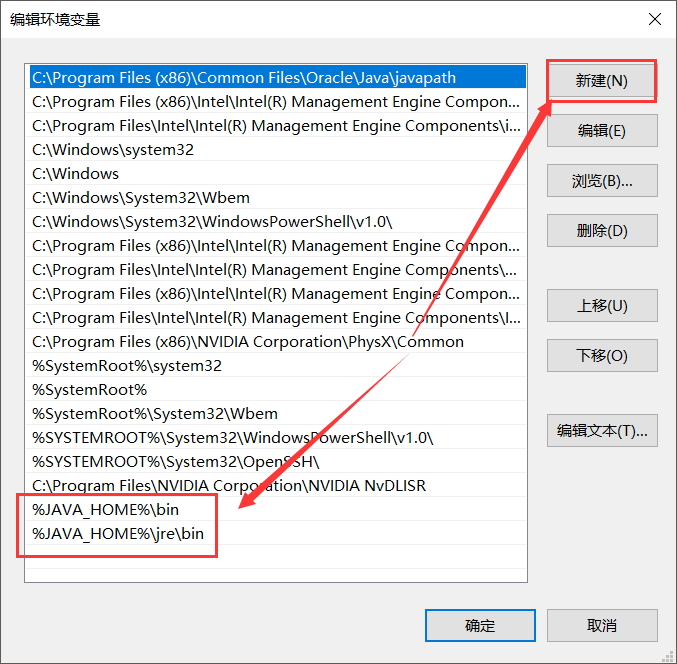677x664 pixels.
Task: Select the C:\Windows\system32 path entry
Action: pyautogui.click(x=113, y=150)
